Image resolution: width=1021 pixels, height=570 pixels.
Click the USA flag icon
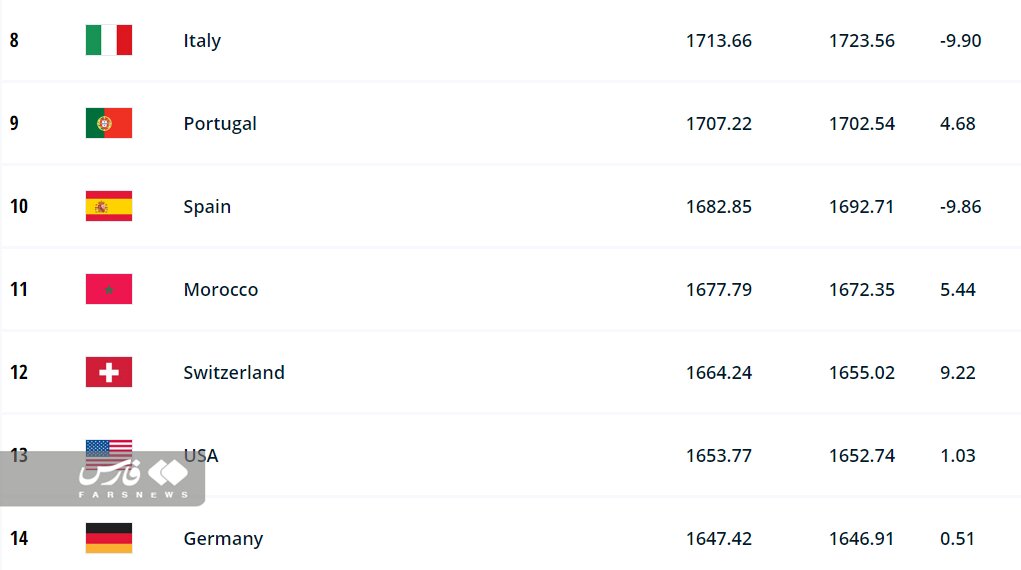[108, 448]
